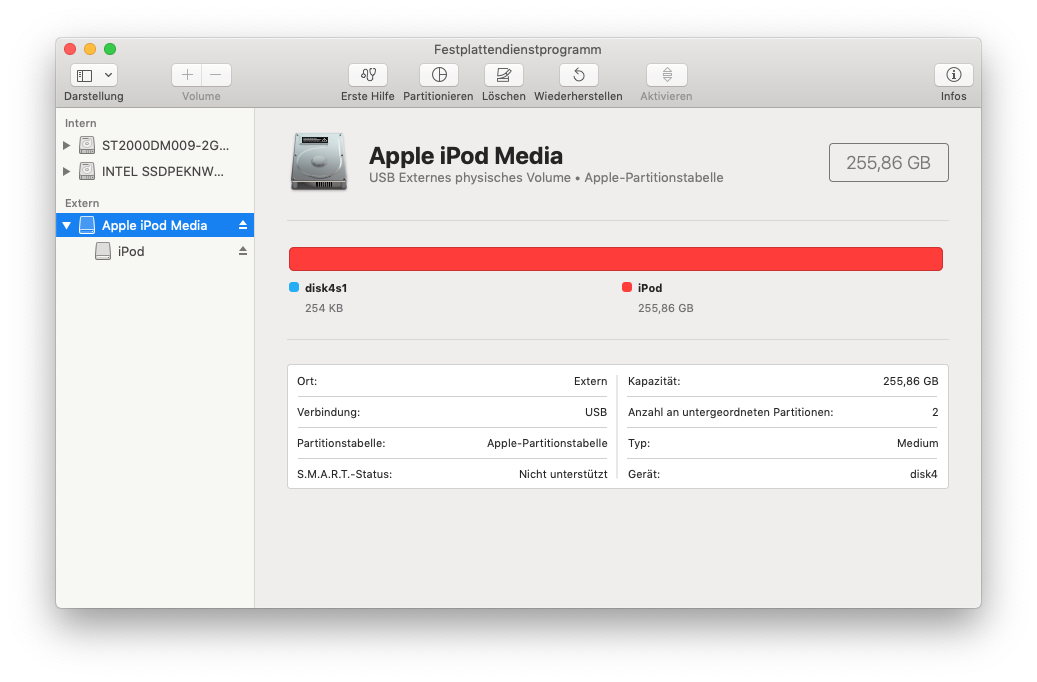Viewport: 1037px width, 682px height.
Task: Click the iPod volume drive icon
Action: (103, 251)
